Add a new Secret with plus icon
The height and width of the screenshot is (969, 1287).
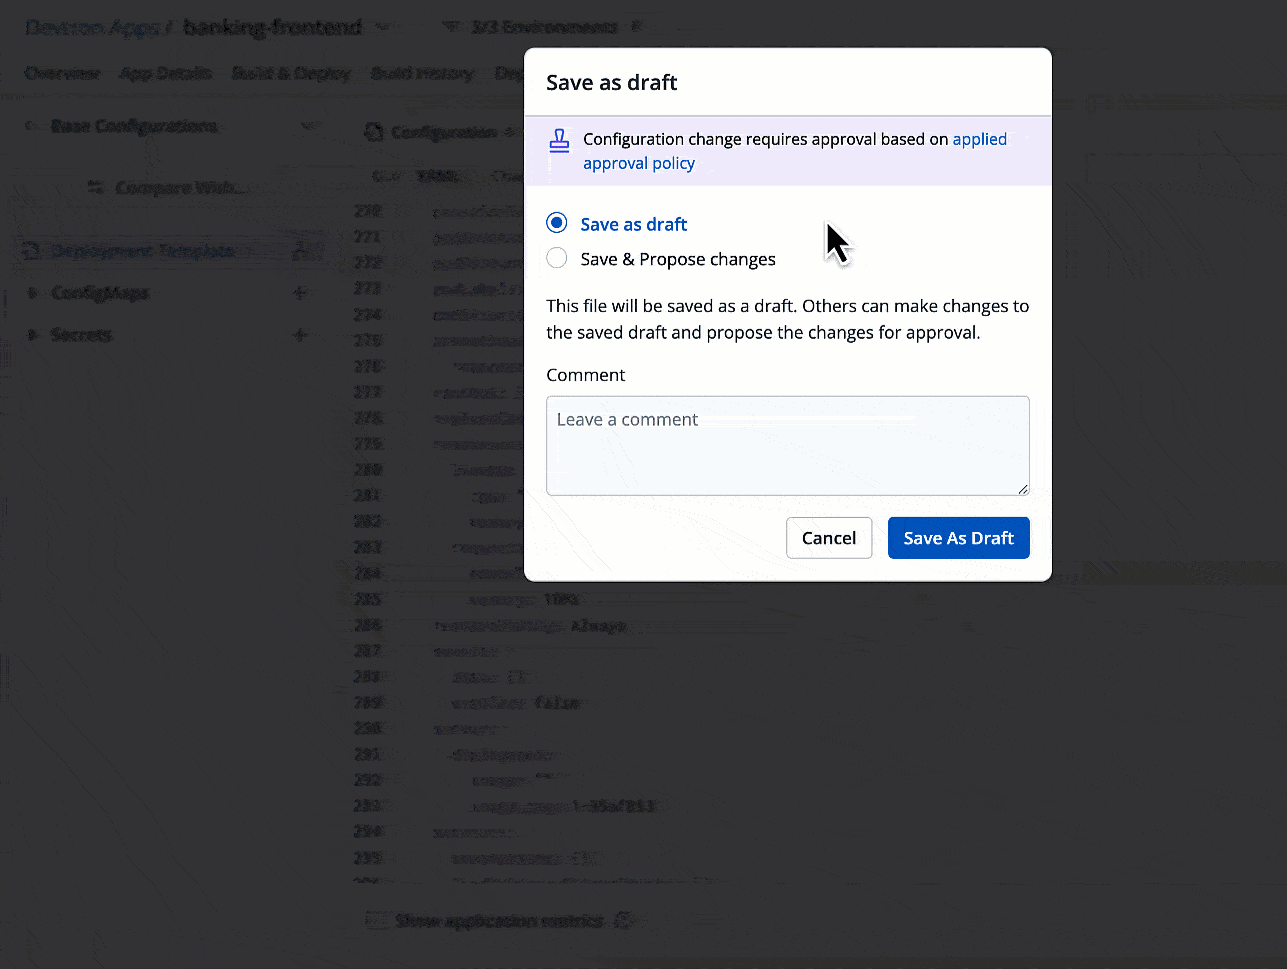tap(299, 335)
